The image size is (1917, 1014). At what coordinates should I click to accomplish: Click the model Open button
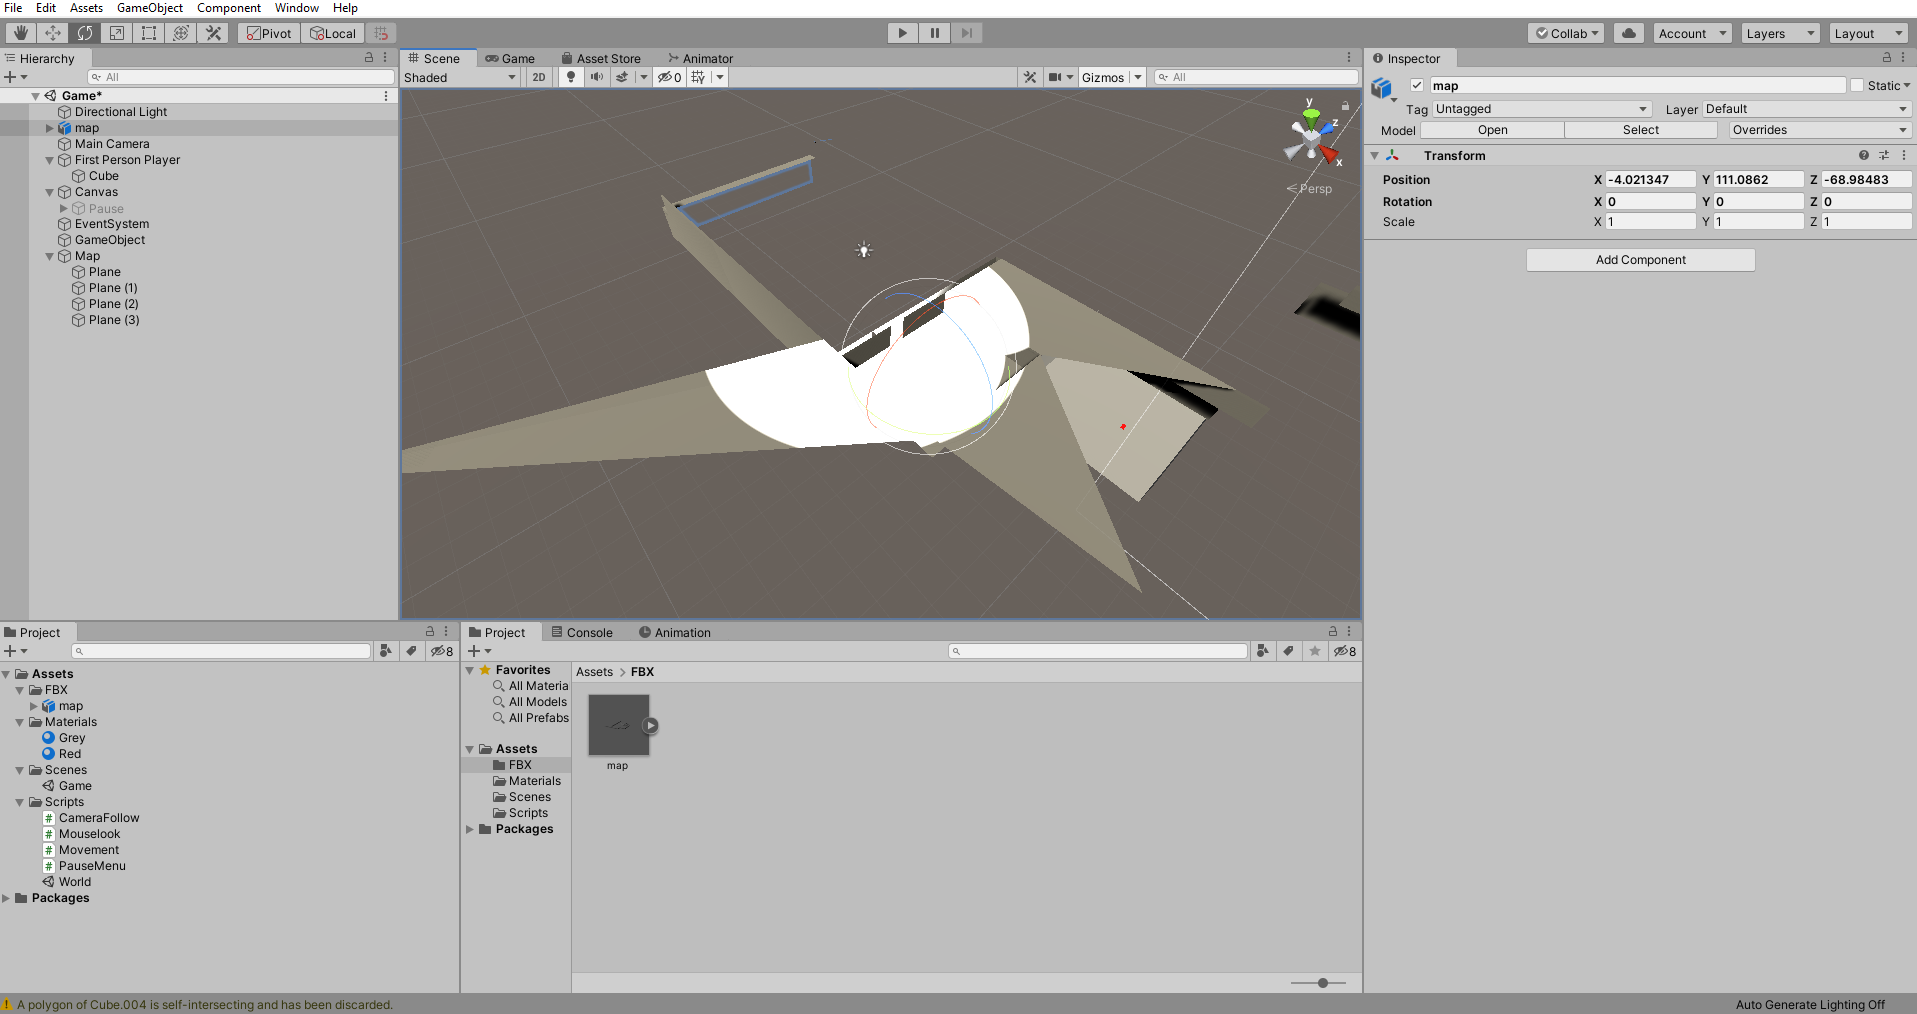coord(1492,130)
